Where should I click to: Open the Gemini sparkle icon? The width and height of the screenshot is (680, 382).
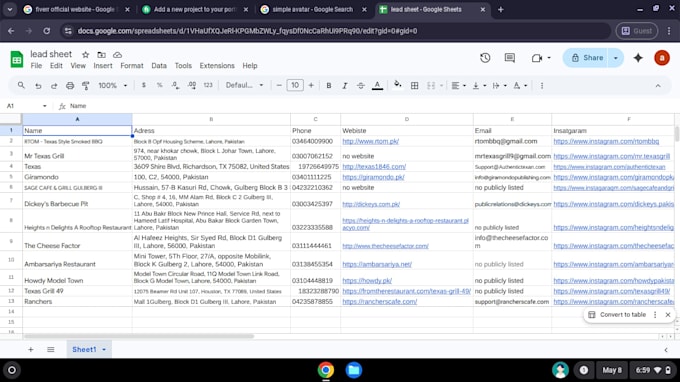click(x=638, y=58)
